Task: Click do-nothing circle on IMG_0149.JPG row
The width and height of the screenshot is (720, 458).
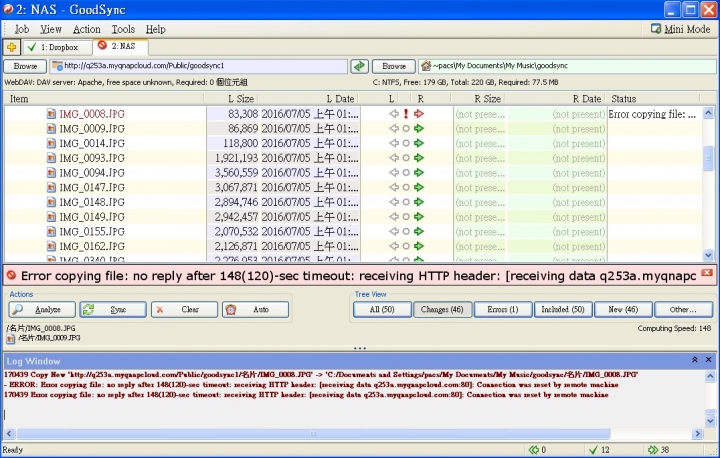Action: [x=406, y=217]
